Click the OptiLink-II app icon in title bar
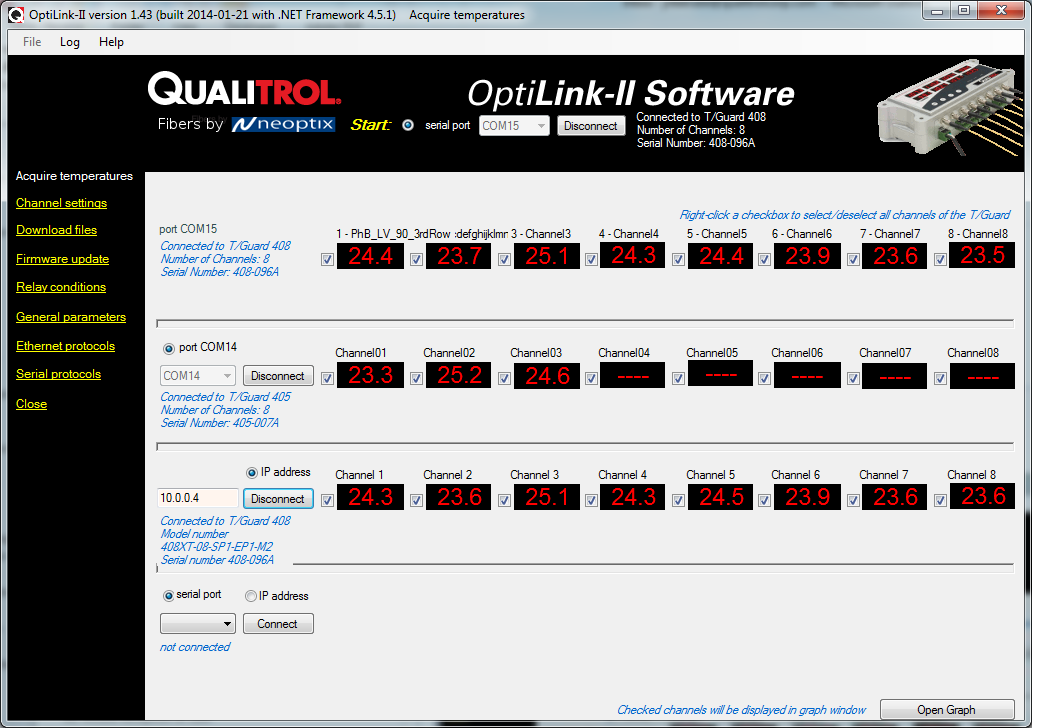Screen dimensions: 1040x728 pyautogui.click(x=17, y=15)
